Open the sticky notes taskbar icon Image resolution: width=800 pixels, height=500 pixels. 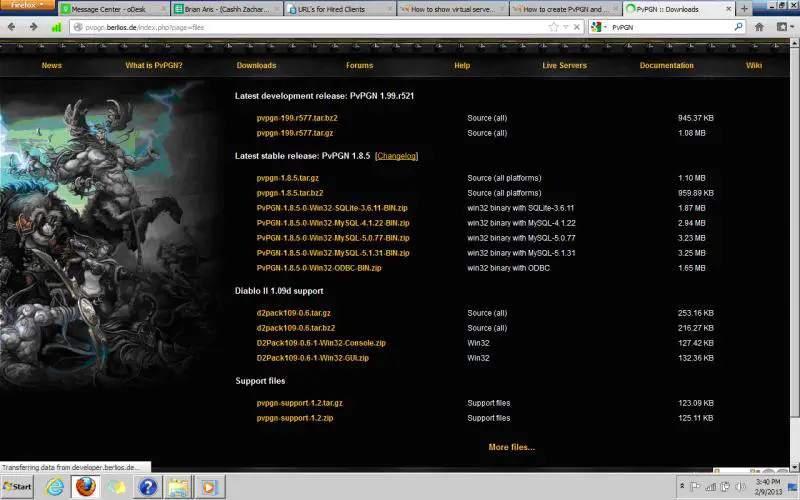coord(116,487)
